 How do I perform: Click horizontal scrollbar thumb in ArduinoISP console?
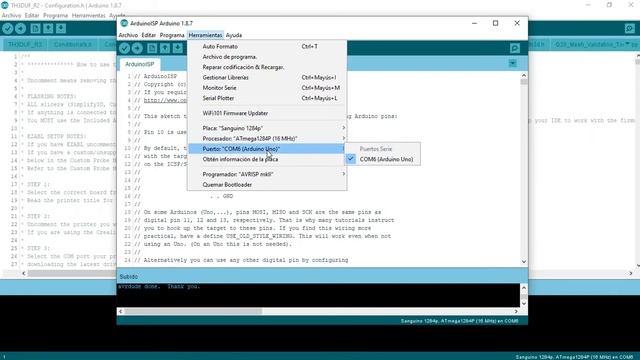[193, 311]
